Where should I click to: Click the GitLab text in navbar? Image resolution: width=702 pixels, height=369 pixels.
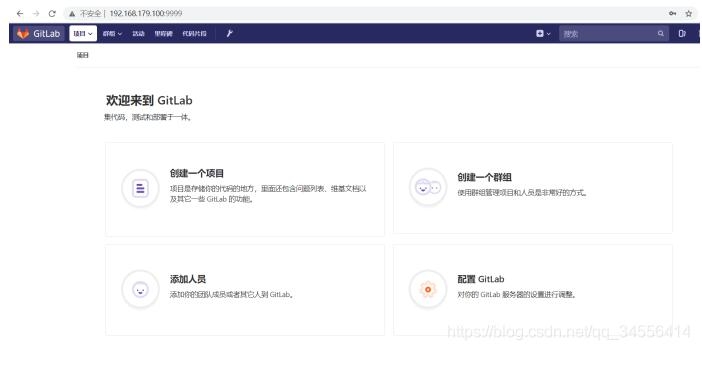(x=47, y=34)
